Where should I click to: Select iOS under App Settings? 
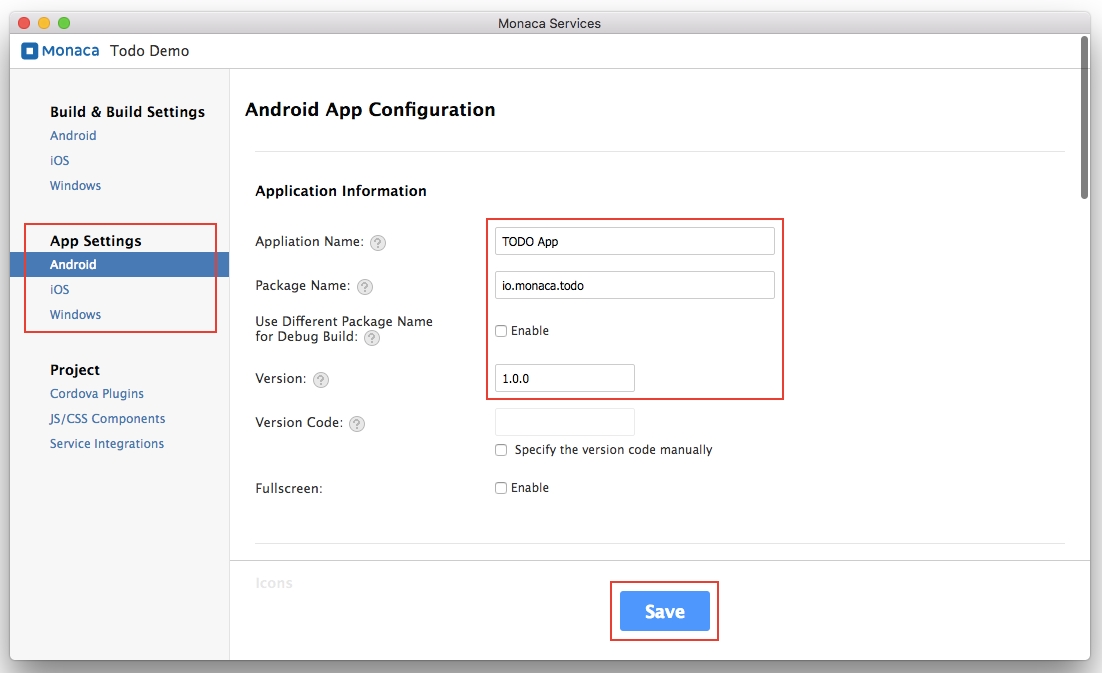click(x=60, y=289)
